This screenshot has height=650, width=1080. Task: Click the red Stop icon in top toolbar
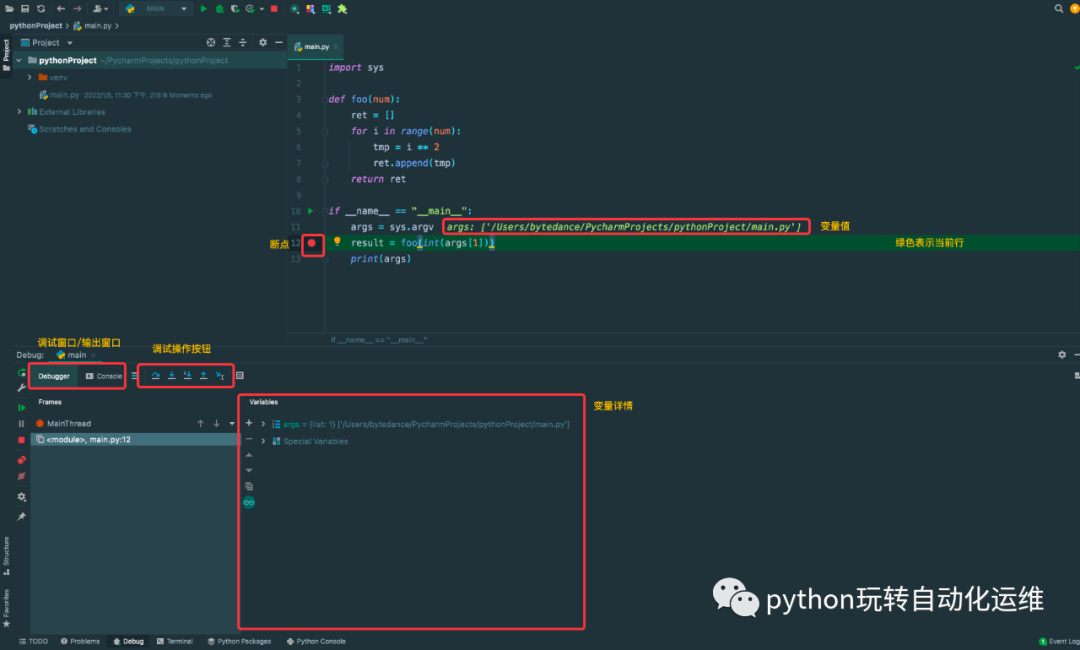click(x=274, y=9)
